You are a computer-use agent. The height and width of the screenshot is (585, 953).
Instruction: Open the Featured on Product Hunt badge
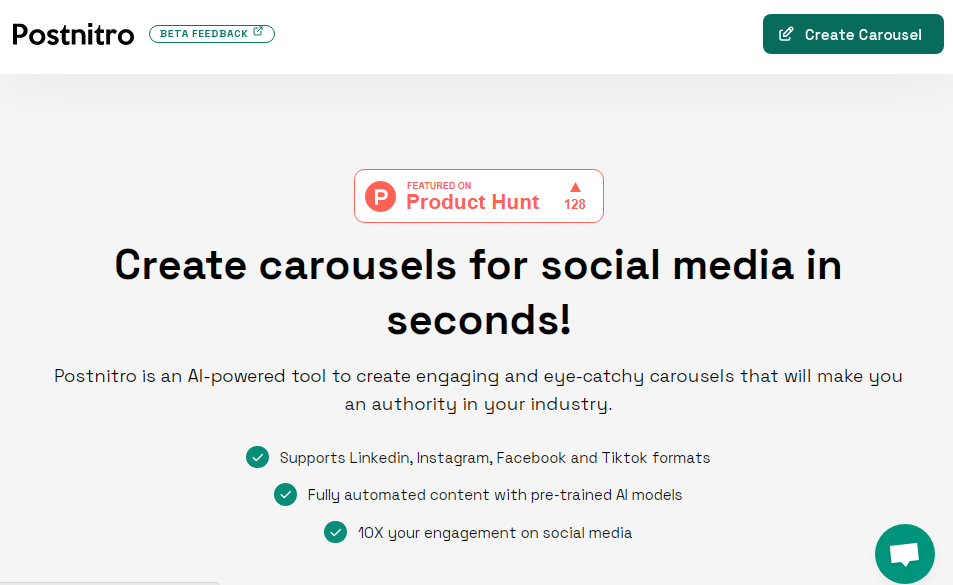coord(478,196)
